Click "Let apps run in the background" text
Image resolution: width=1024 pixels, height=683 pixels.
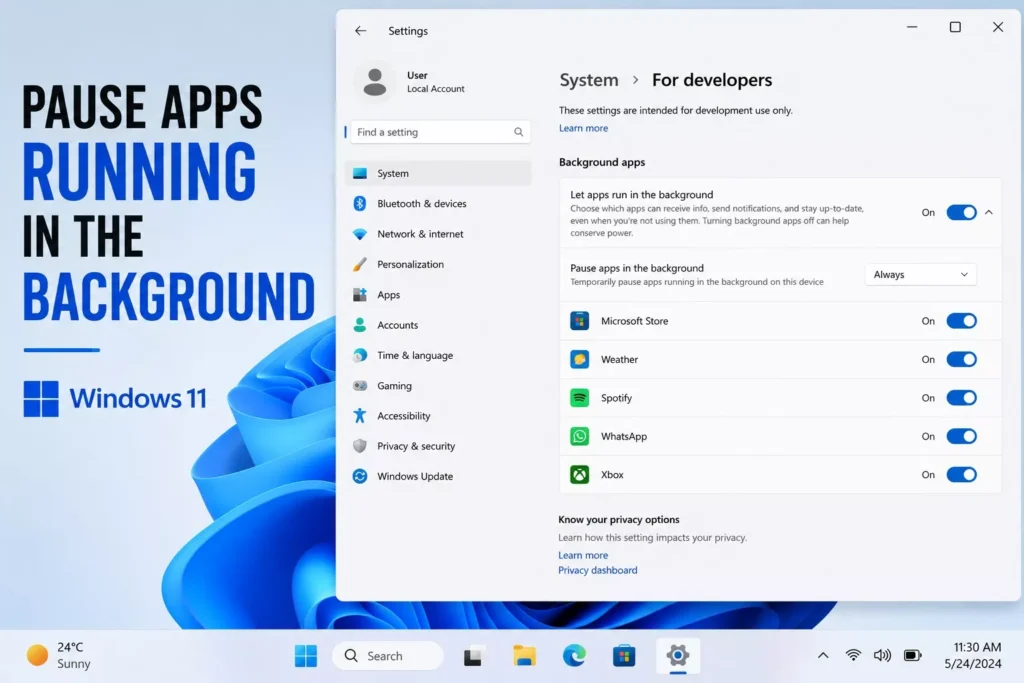641,195
